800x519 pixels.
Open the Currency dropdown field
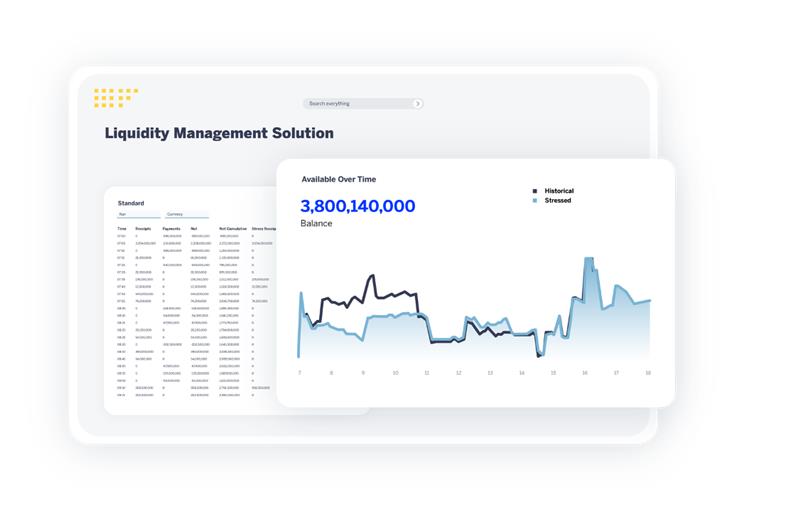click(187, 214)
